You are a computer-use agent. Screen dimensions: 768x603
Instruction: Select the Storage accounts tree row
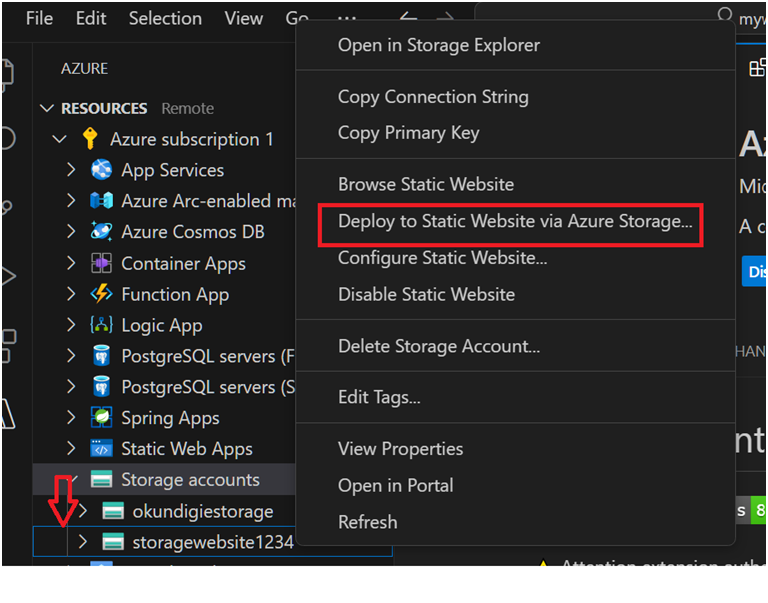click(x=165, y=480)
